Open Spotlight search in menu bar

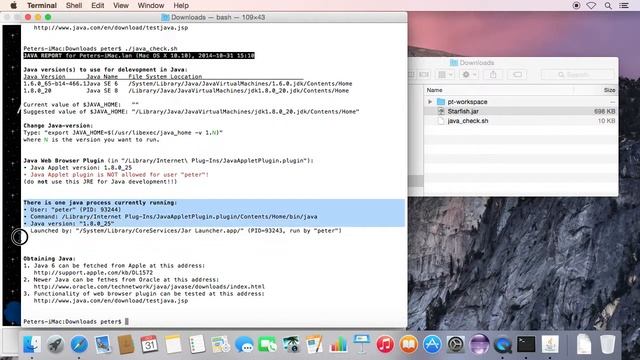click(x=608, y=5)
